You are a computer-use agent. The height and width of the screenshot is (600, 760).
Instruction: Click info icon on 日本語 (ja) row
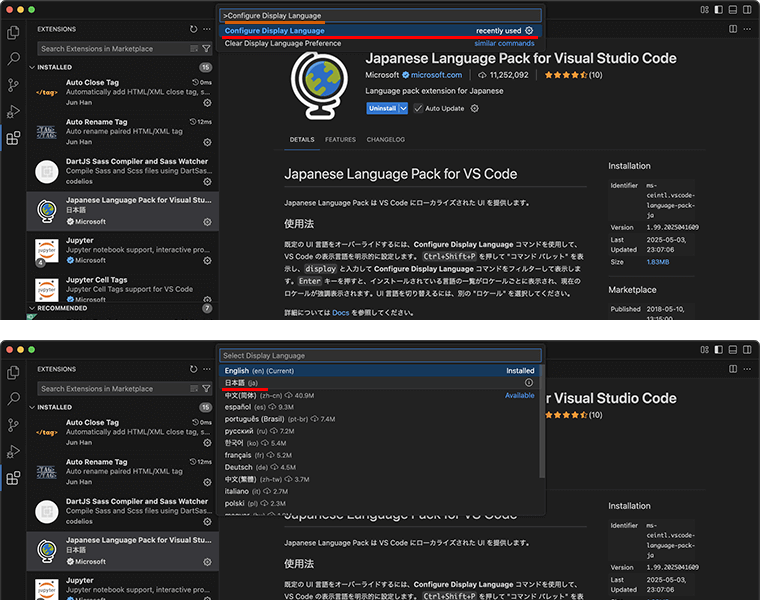529,383
